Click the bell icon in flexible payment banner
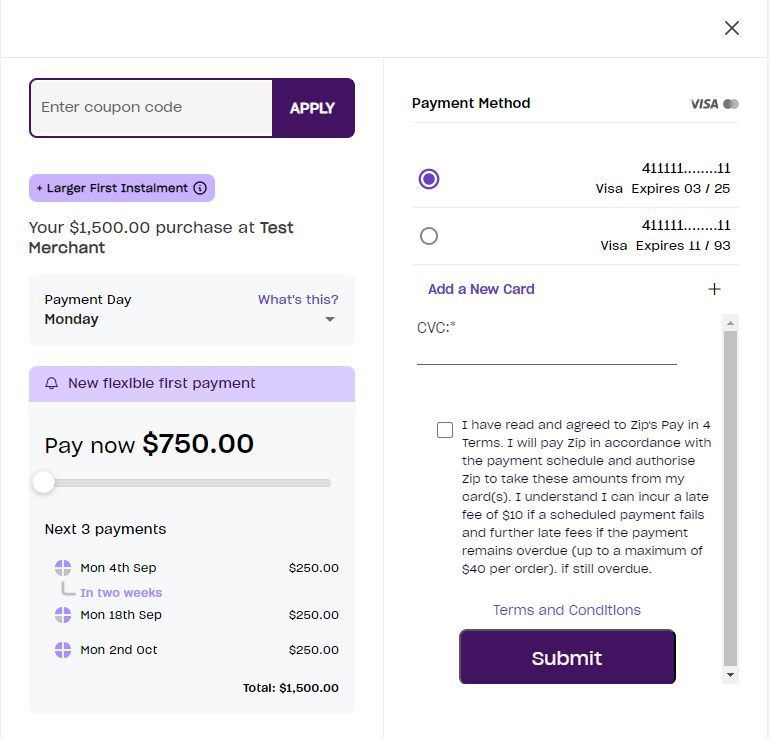Screen dimensions: 770x738 (52, 383)
